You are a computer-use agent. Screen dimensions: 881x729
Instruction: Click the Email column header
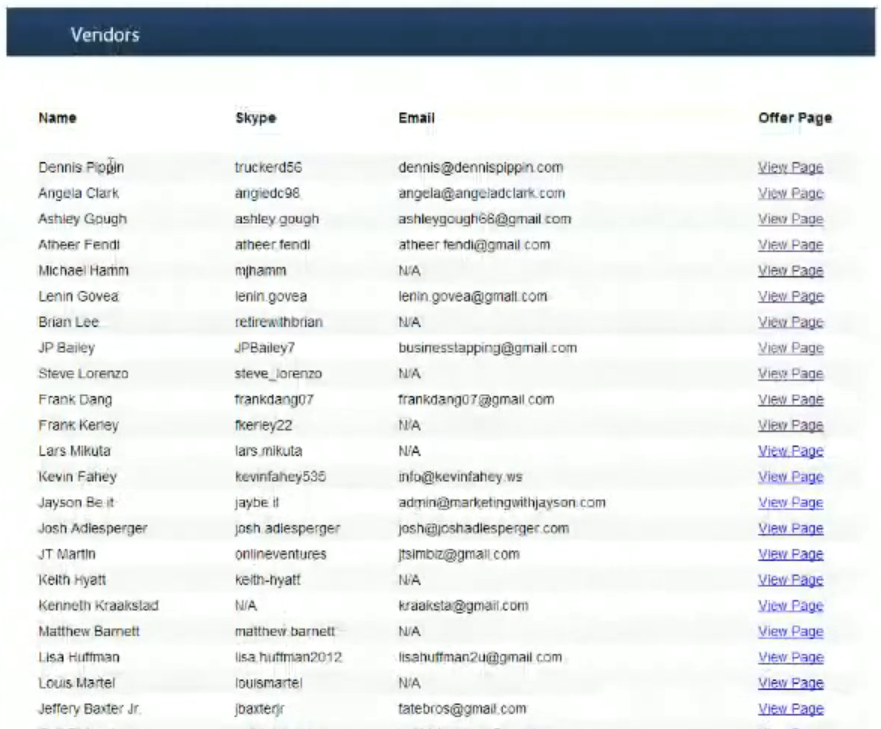pos(416,118)
